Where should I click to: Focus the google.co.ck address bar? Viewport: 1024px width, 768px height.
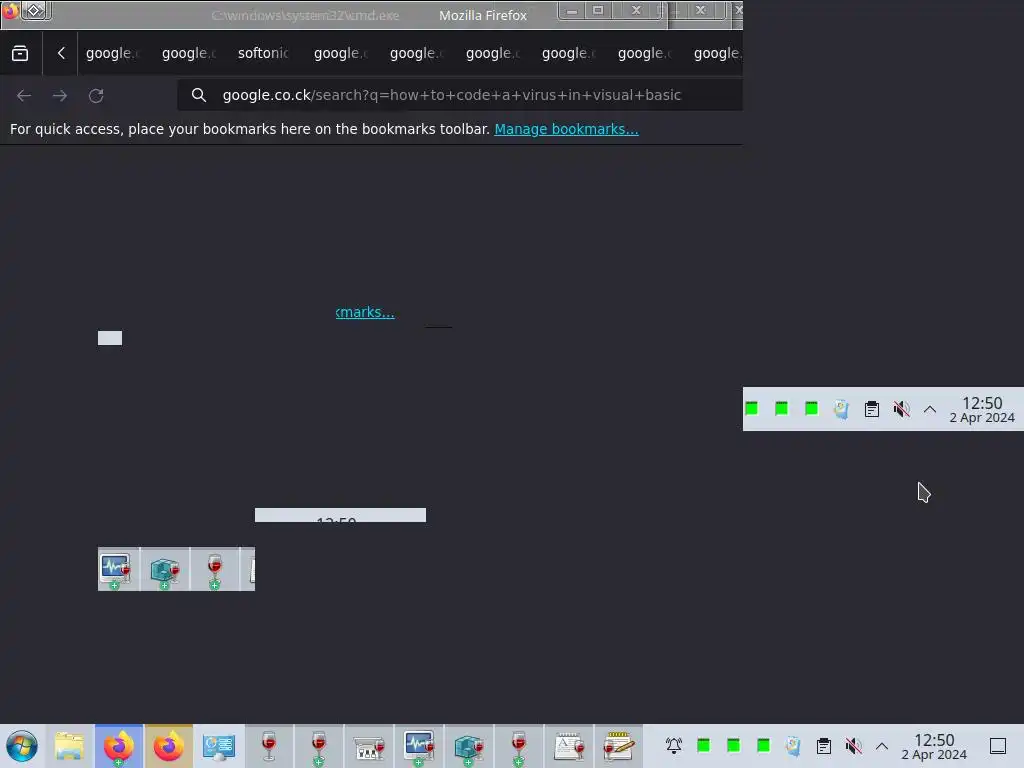pyautogui.click(x=460, y=95)
